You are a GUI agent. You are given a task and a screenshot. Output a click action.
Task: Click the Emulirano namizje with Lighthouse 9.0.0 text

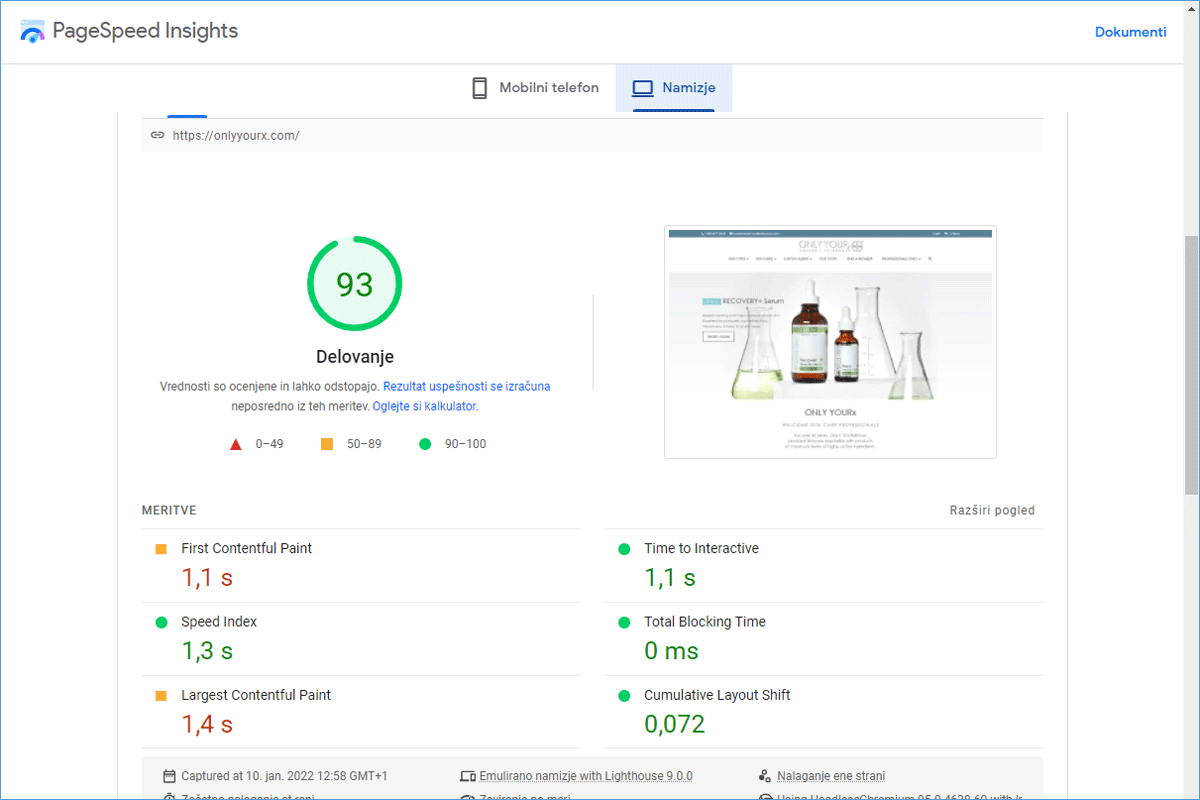pyautogui.click(x=585, y=776)
